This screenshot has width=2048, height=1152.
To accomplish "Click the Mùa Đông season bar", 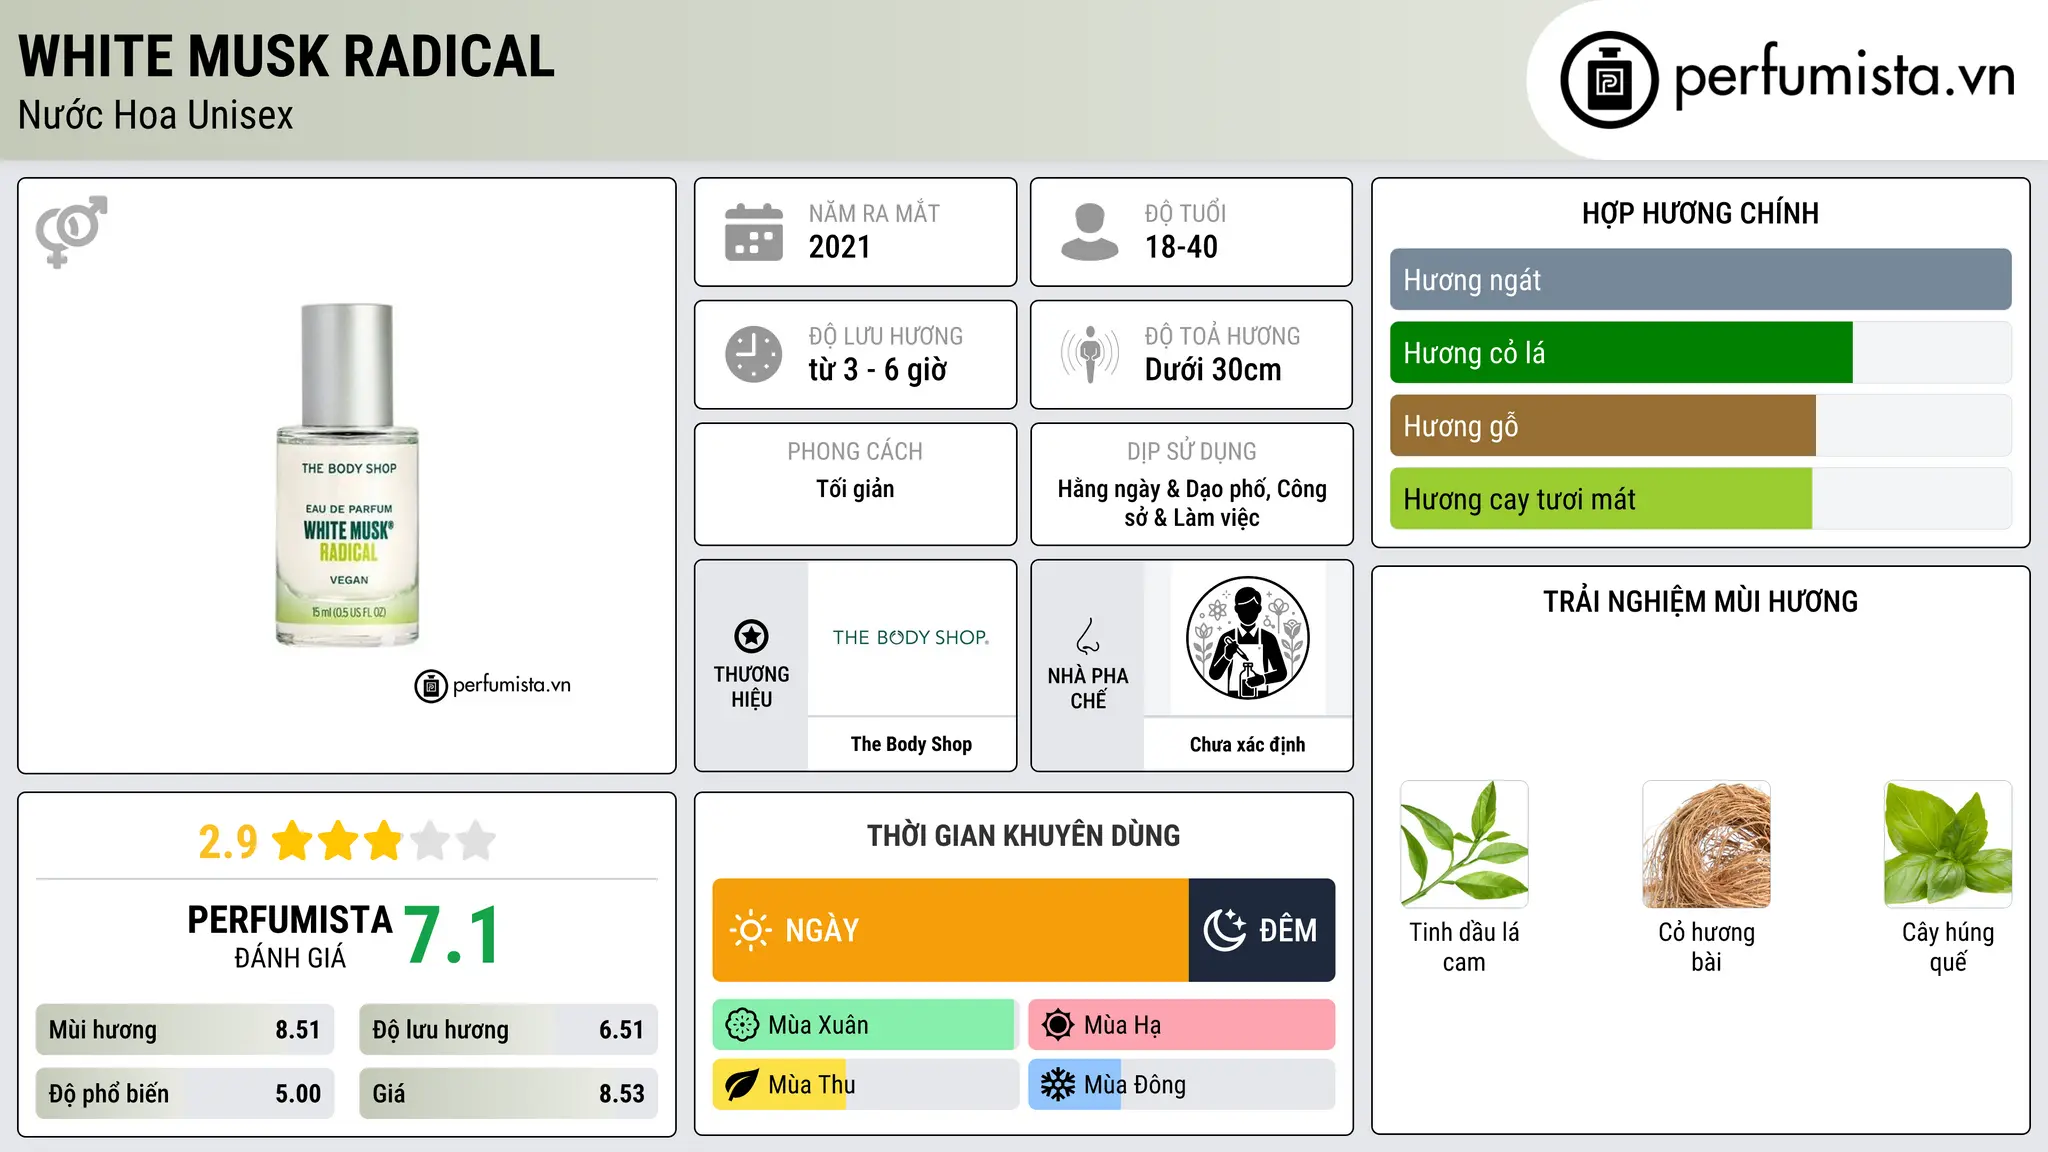I will [x=1182, y=1085].
